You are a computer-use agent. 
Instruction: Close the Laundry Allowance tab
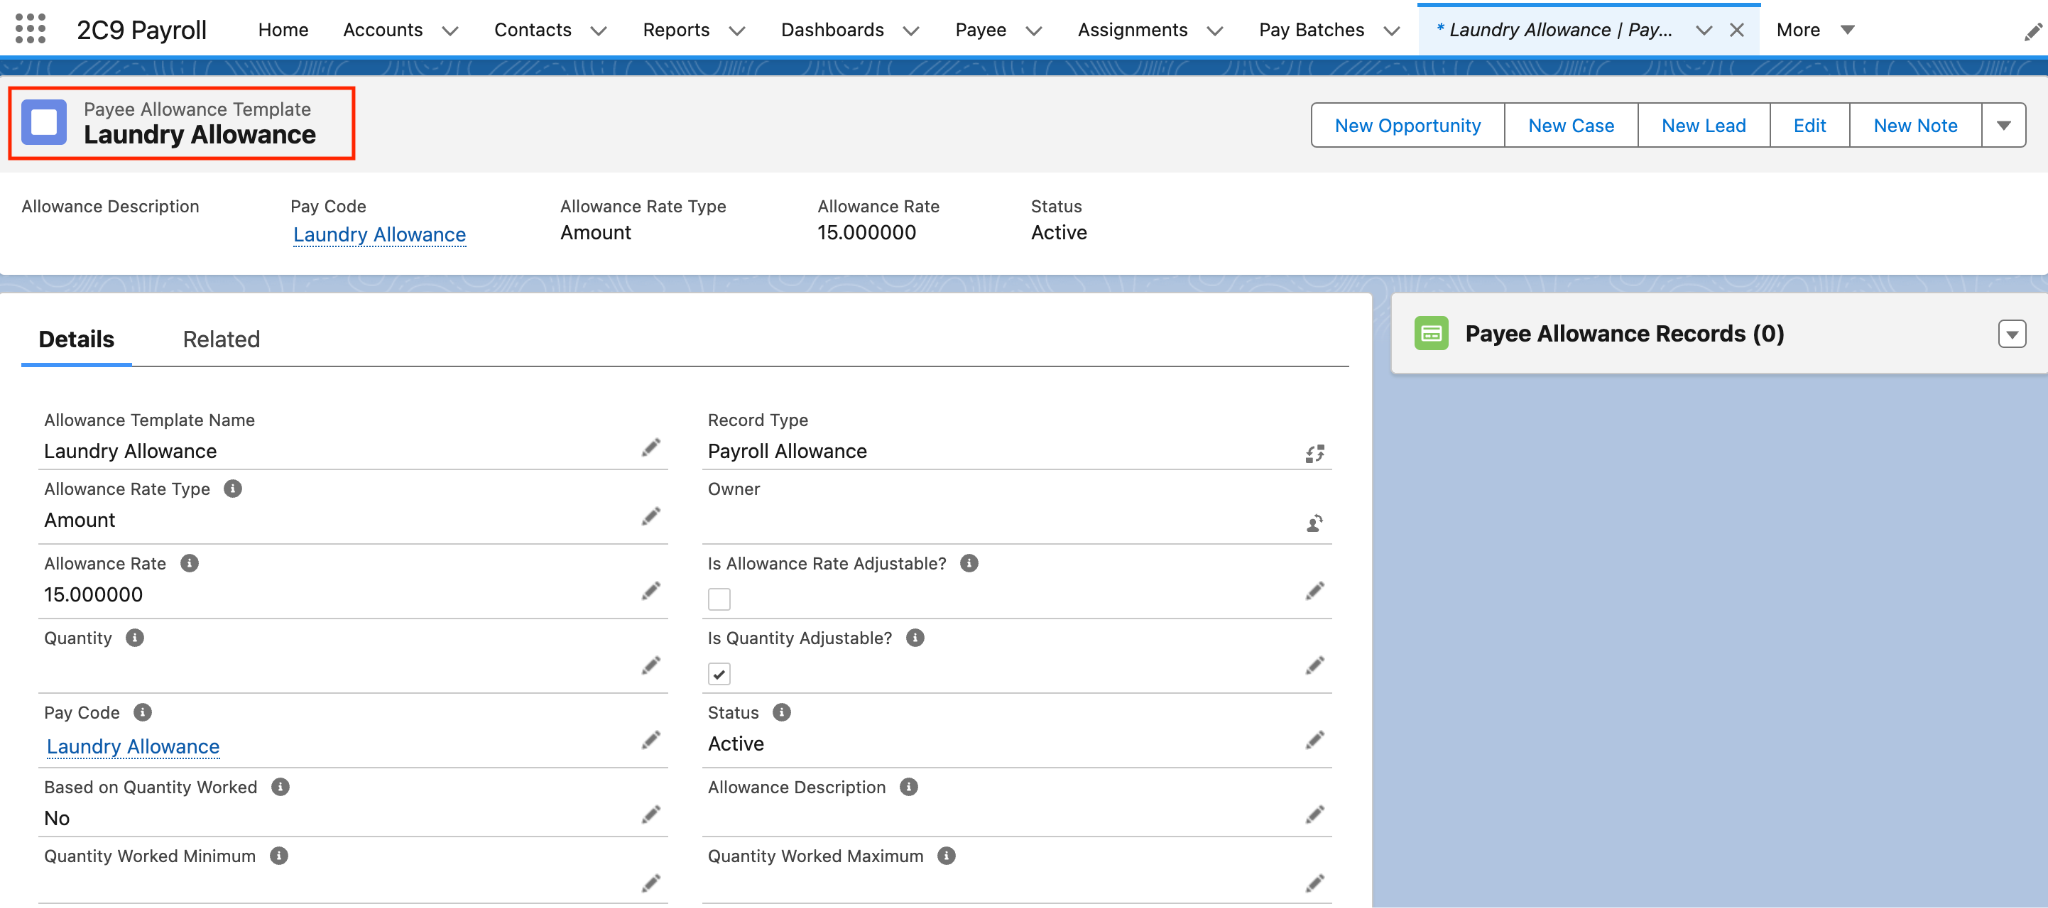coord(1737,30)
